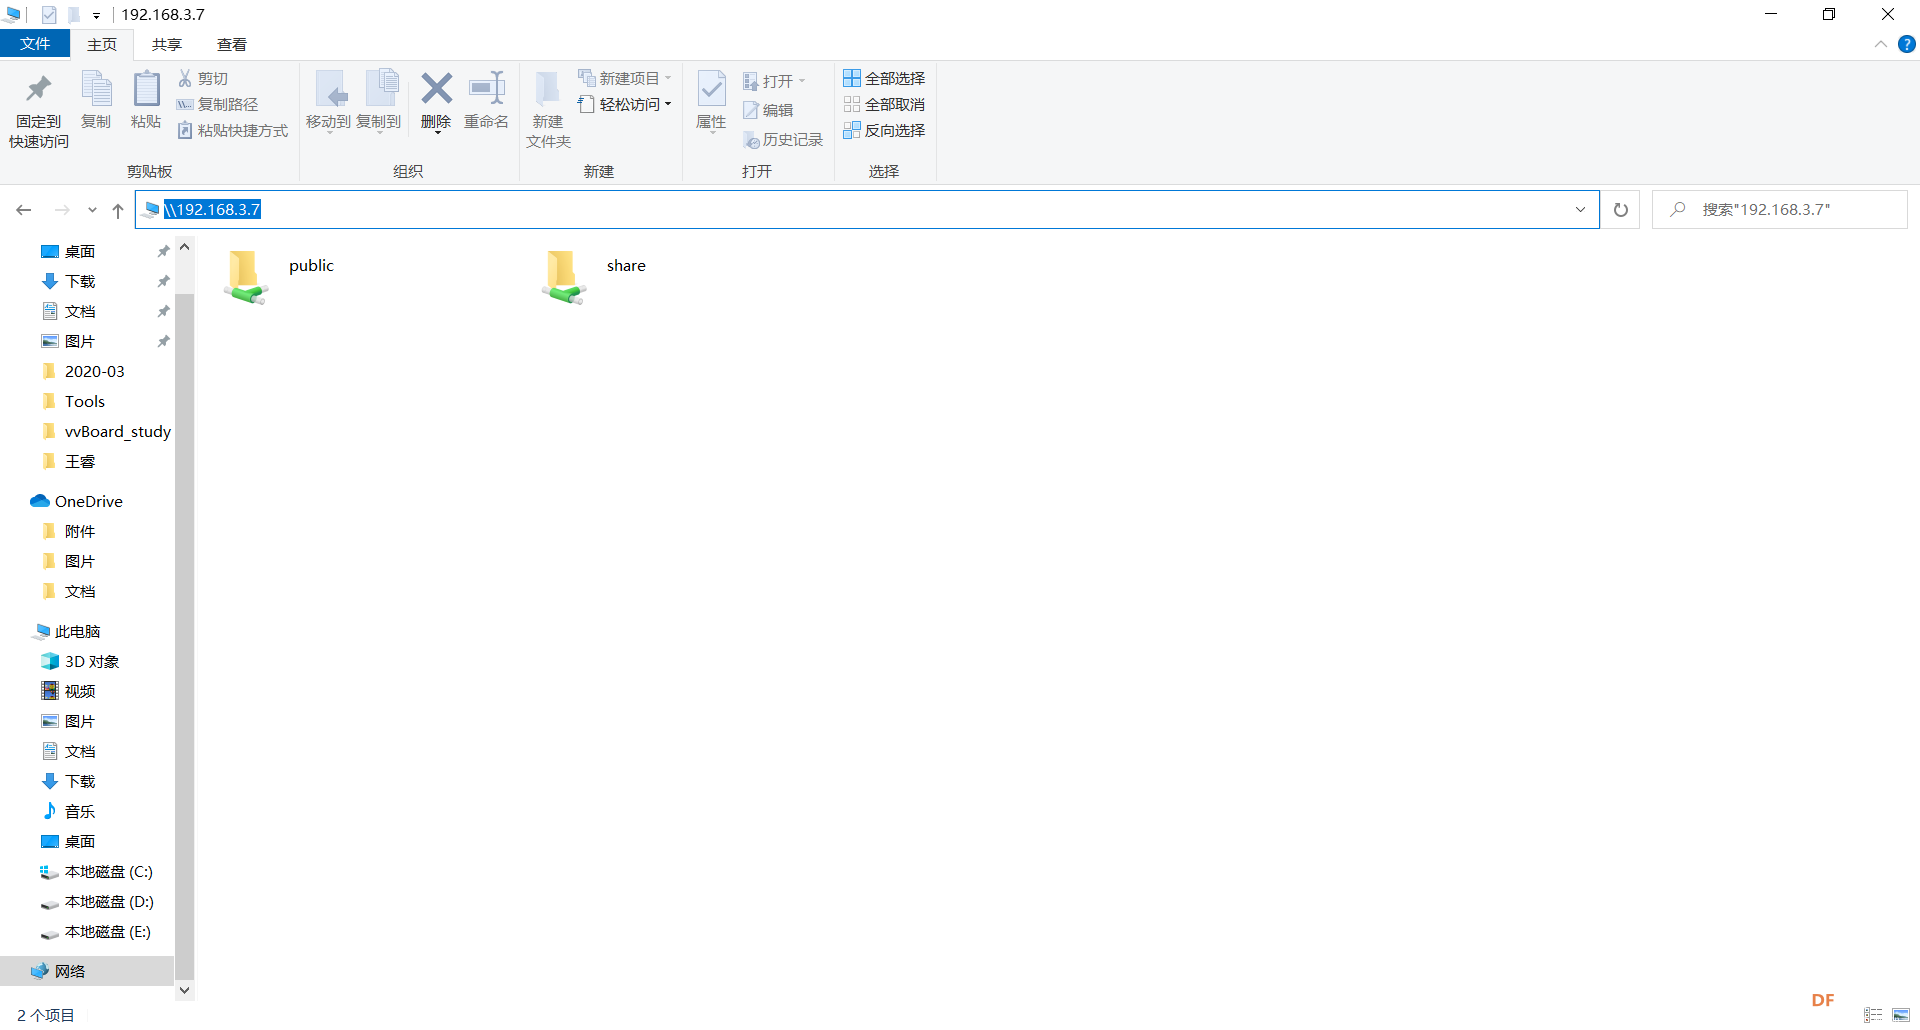1920x1030 pixels.
Task: Click the 重命名 rename icon
Action: click(x=487, y=88)
